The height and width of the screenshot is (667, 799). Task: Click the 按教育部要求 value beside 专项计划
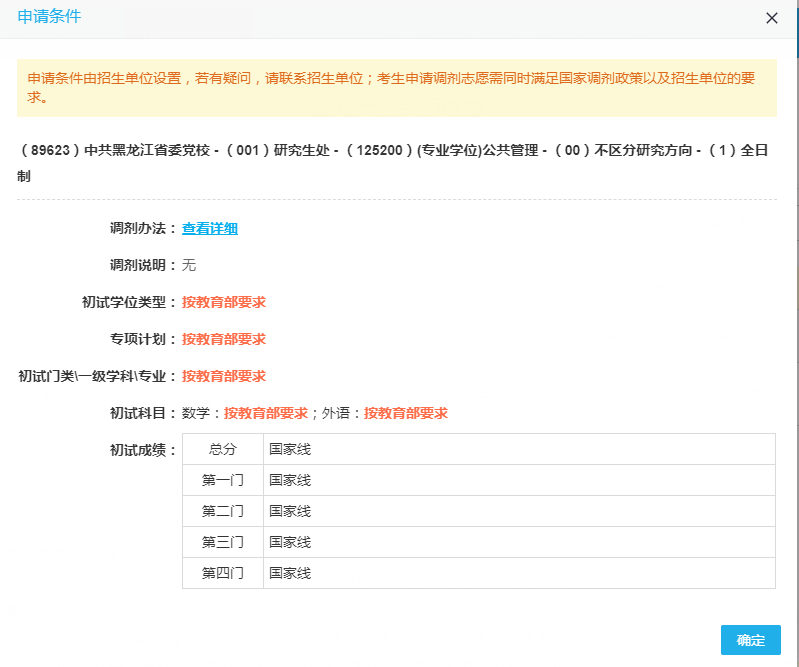point(223,339)
